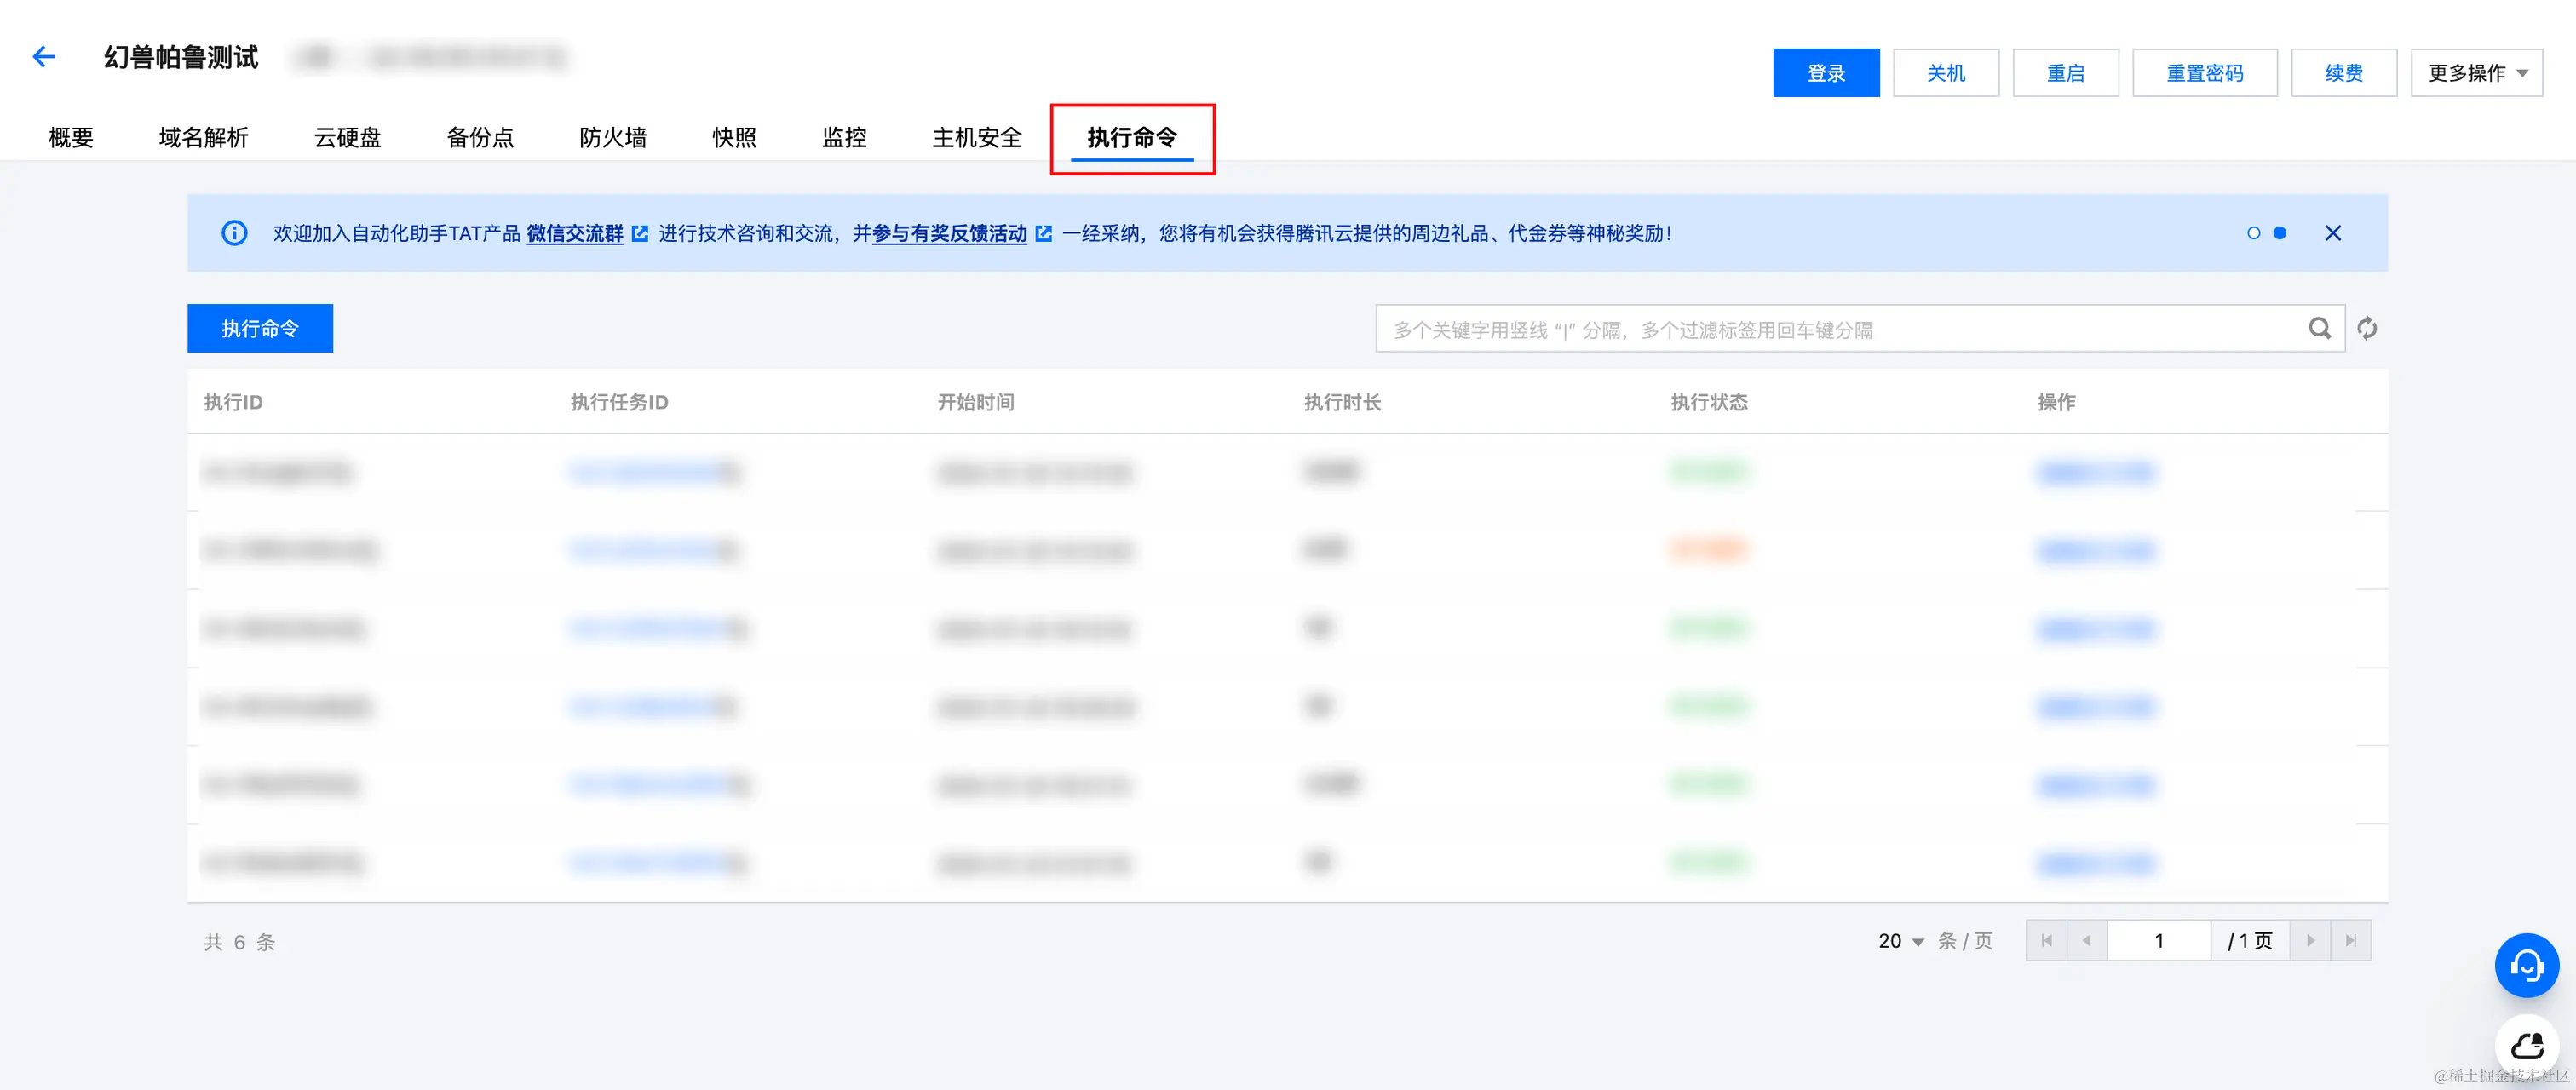Click the 重置密码 button
This screenshot has width=2576, height=1090.
pos(2204,73)
